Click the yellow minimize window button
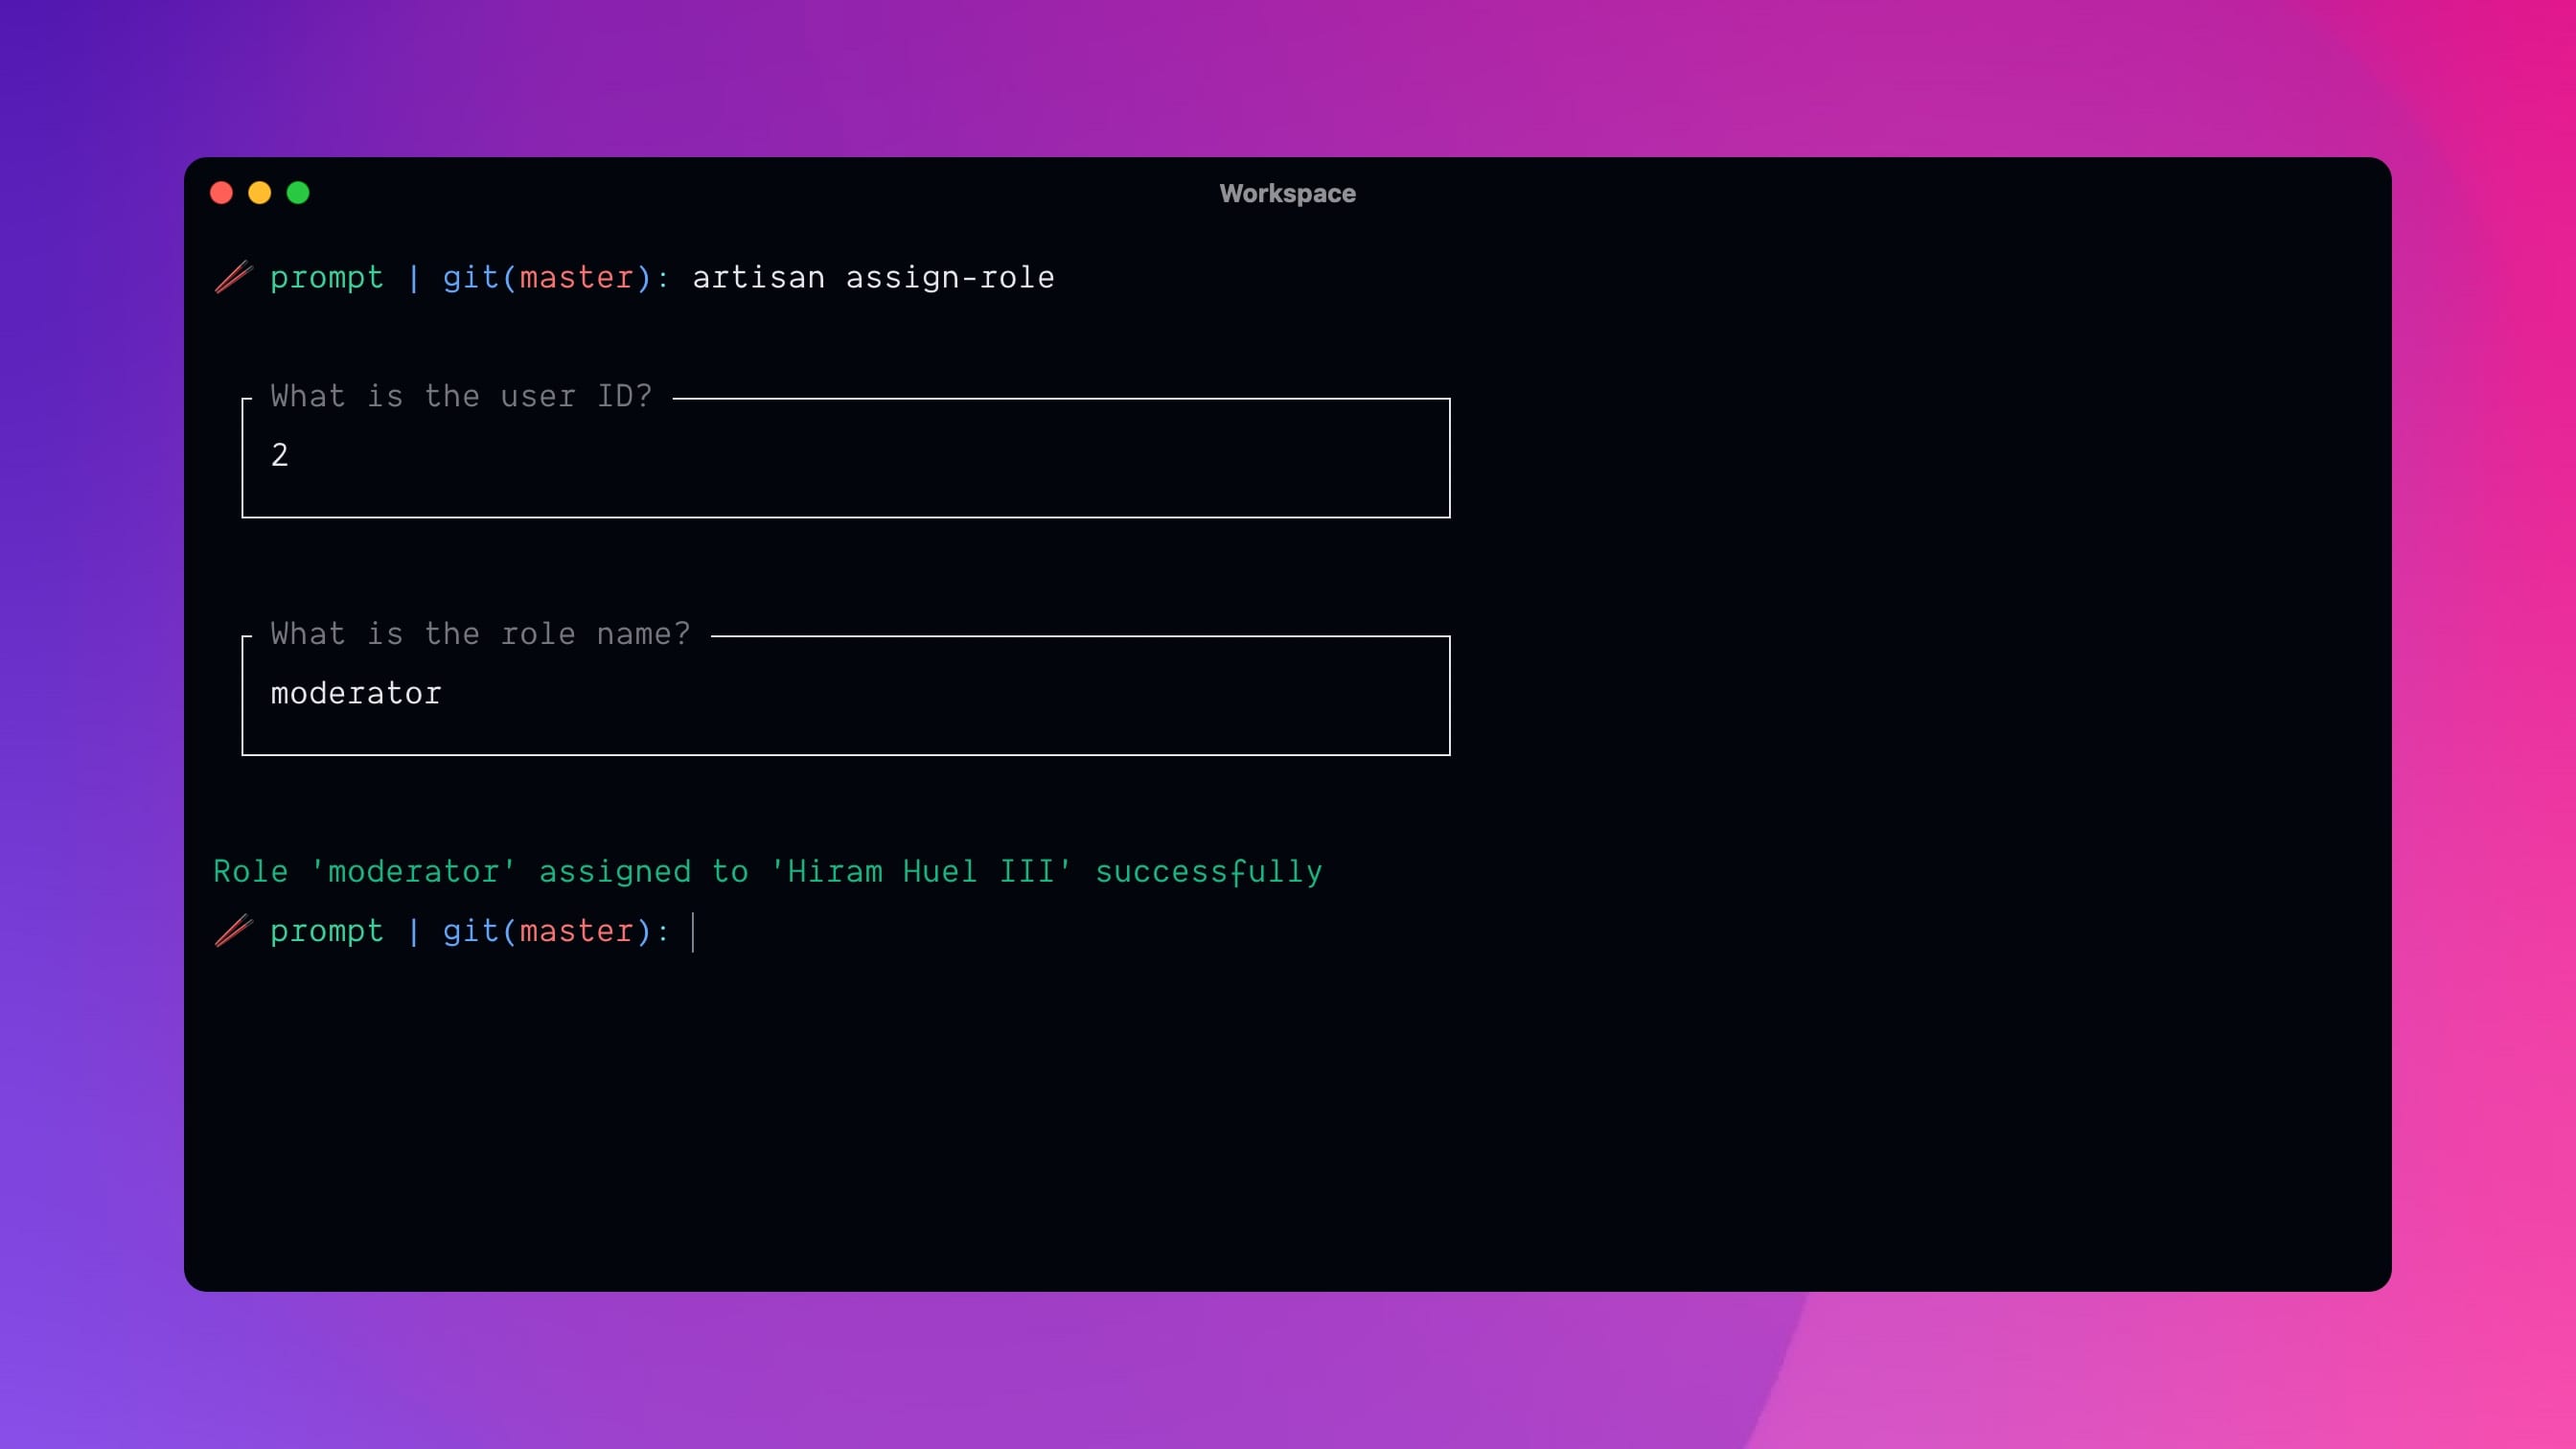This screenshot has width=2576, height=1449. (259, 193)
